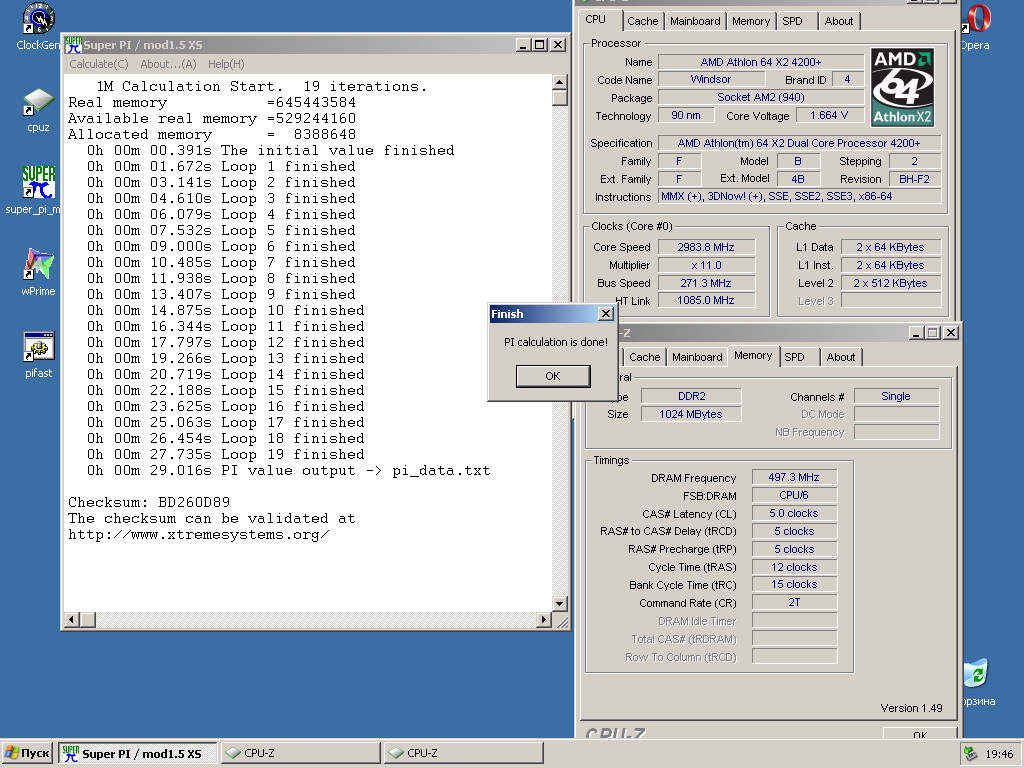Click OK in the Finish dialog
The height and width of the screenshot is (768, 1024).
coord(552,376)
